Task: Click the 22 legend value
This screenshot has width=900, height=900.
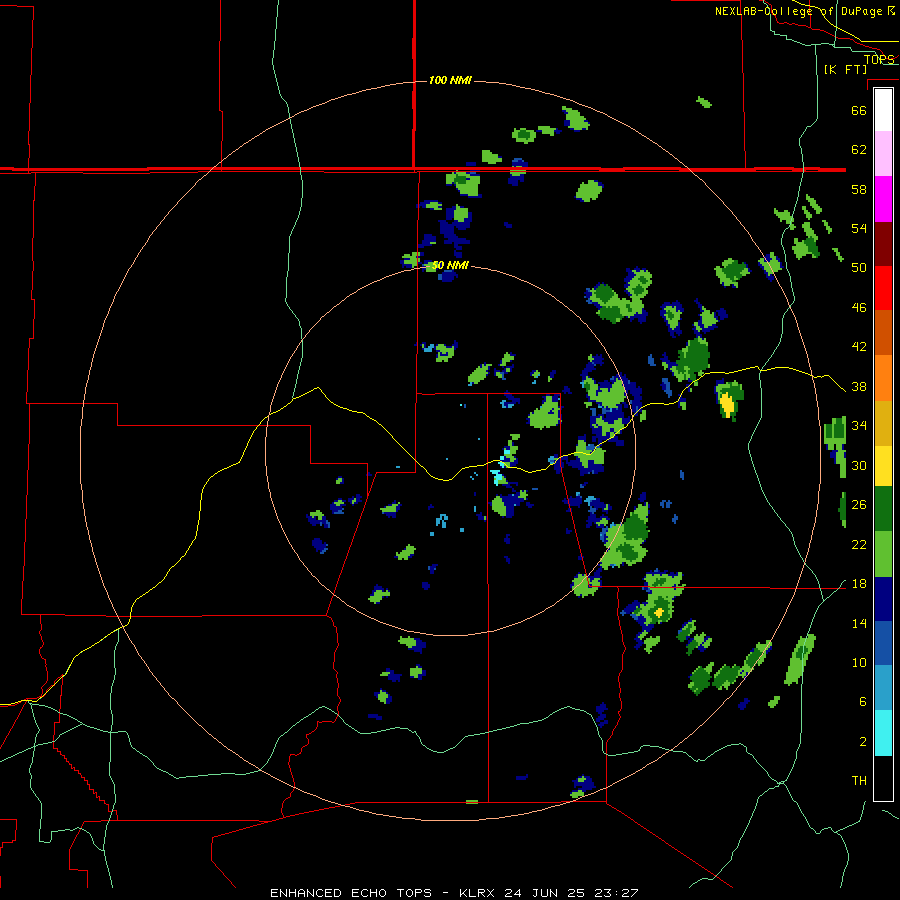Action: click(859, 545)
